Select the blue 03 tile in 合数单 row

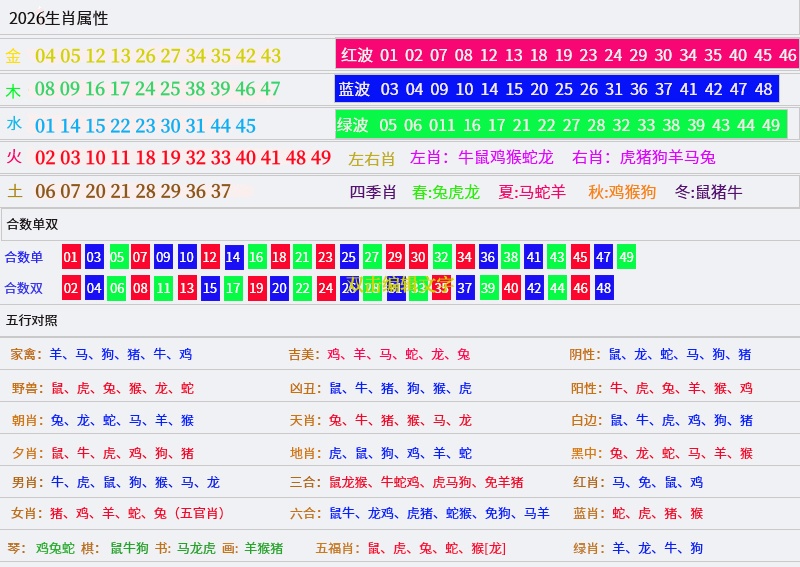tap(94, 257)
